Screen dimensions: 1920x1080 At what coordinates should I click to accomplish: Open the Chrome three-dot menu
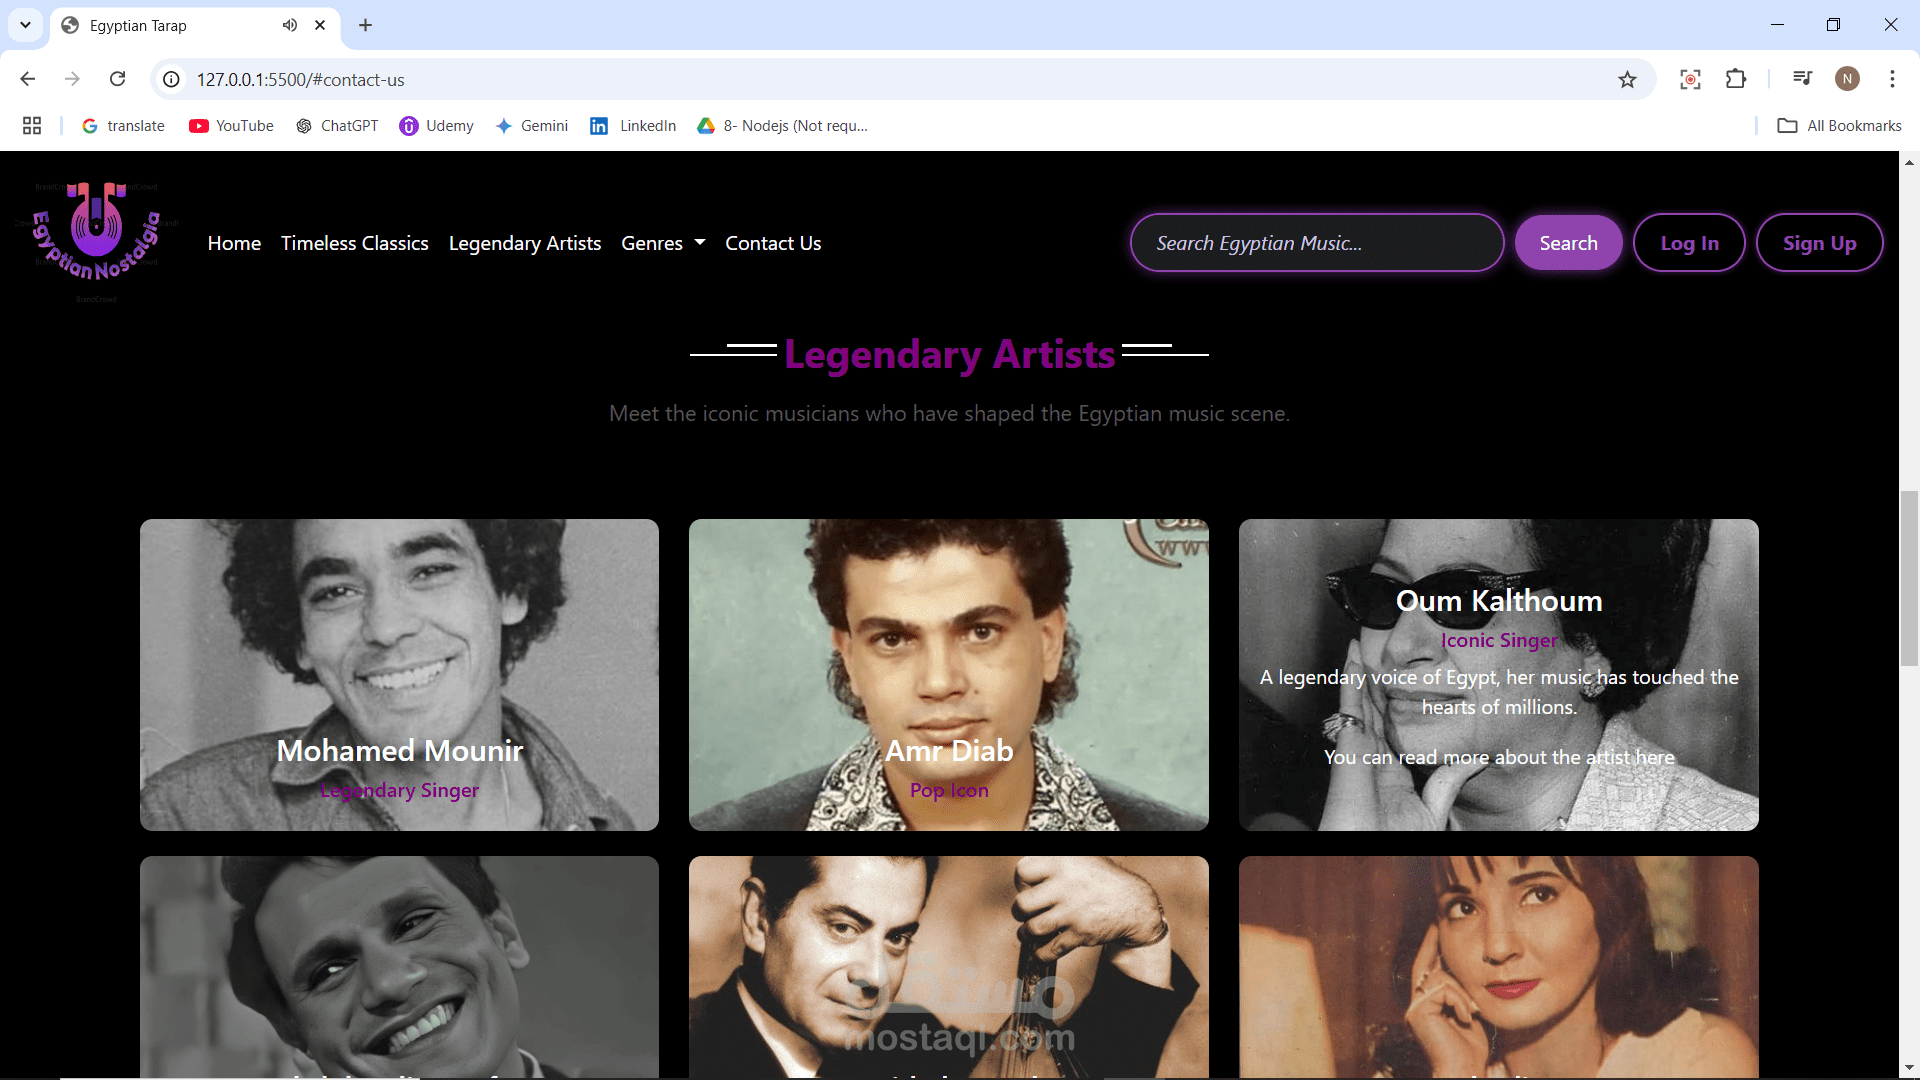click(x=1892, y=79)
